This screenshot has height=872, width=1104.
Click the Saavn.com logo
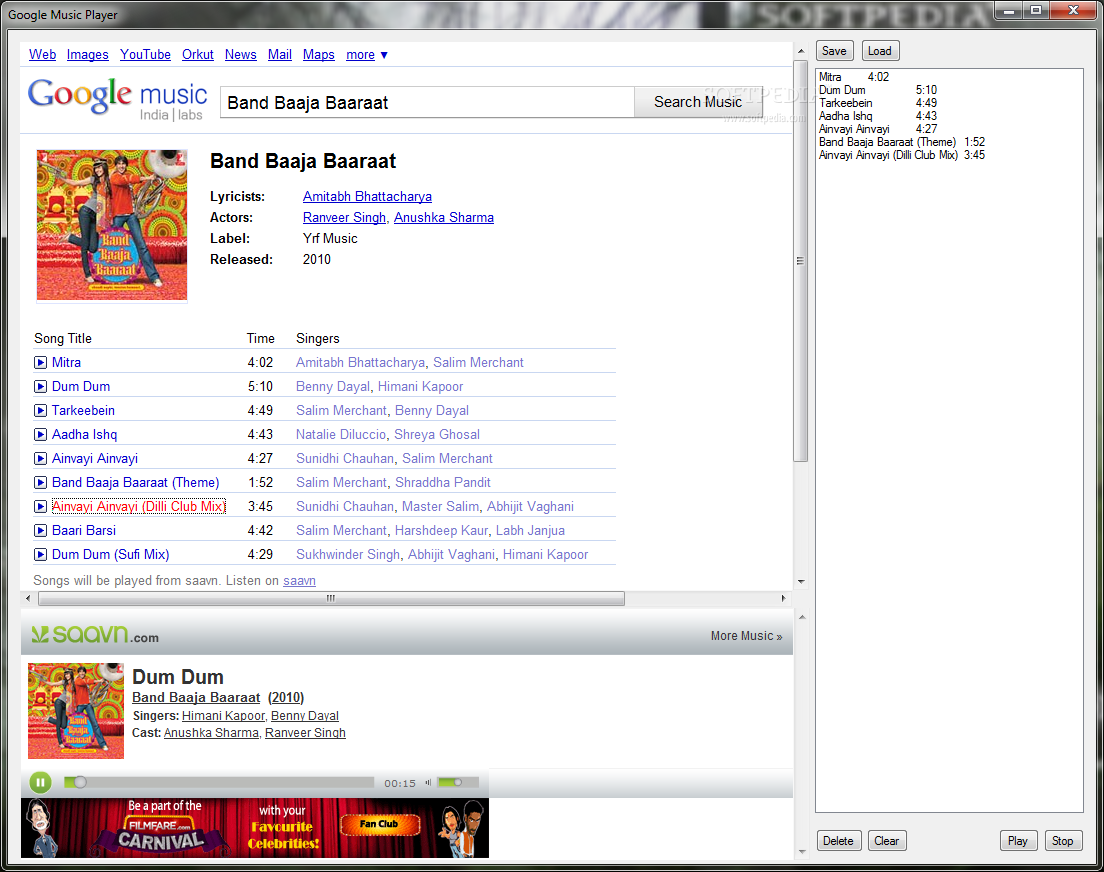[x=95, y=635]
